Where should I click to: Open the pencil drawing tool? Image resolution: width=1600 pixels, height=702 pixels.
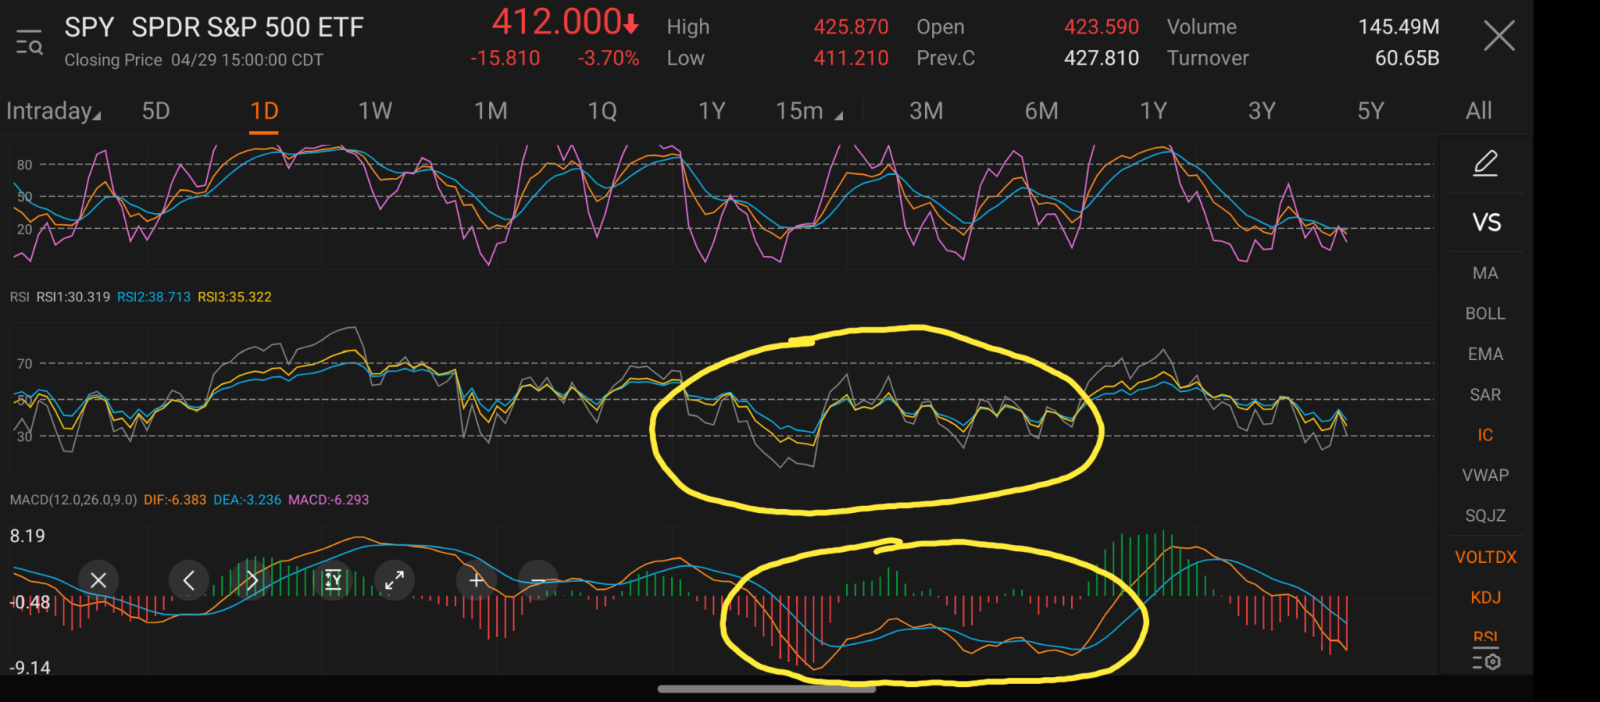coord(1486,163)
